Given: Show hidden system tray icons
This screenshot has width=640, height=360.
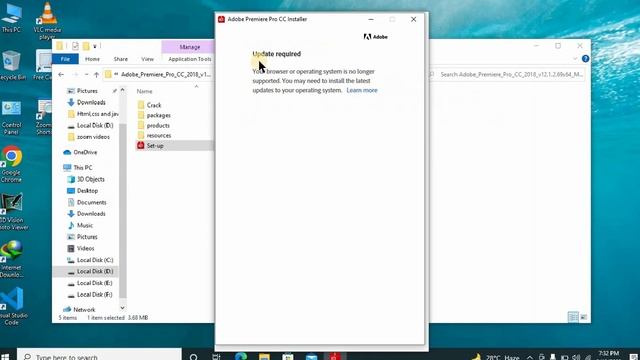Looking at the screenshot, I should [530, 357].
